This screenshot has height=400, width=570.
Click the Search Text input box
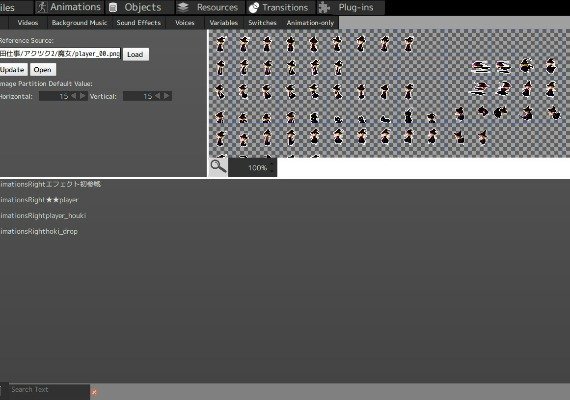tap(49, 390)
